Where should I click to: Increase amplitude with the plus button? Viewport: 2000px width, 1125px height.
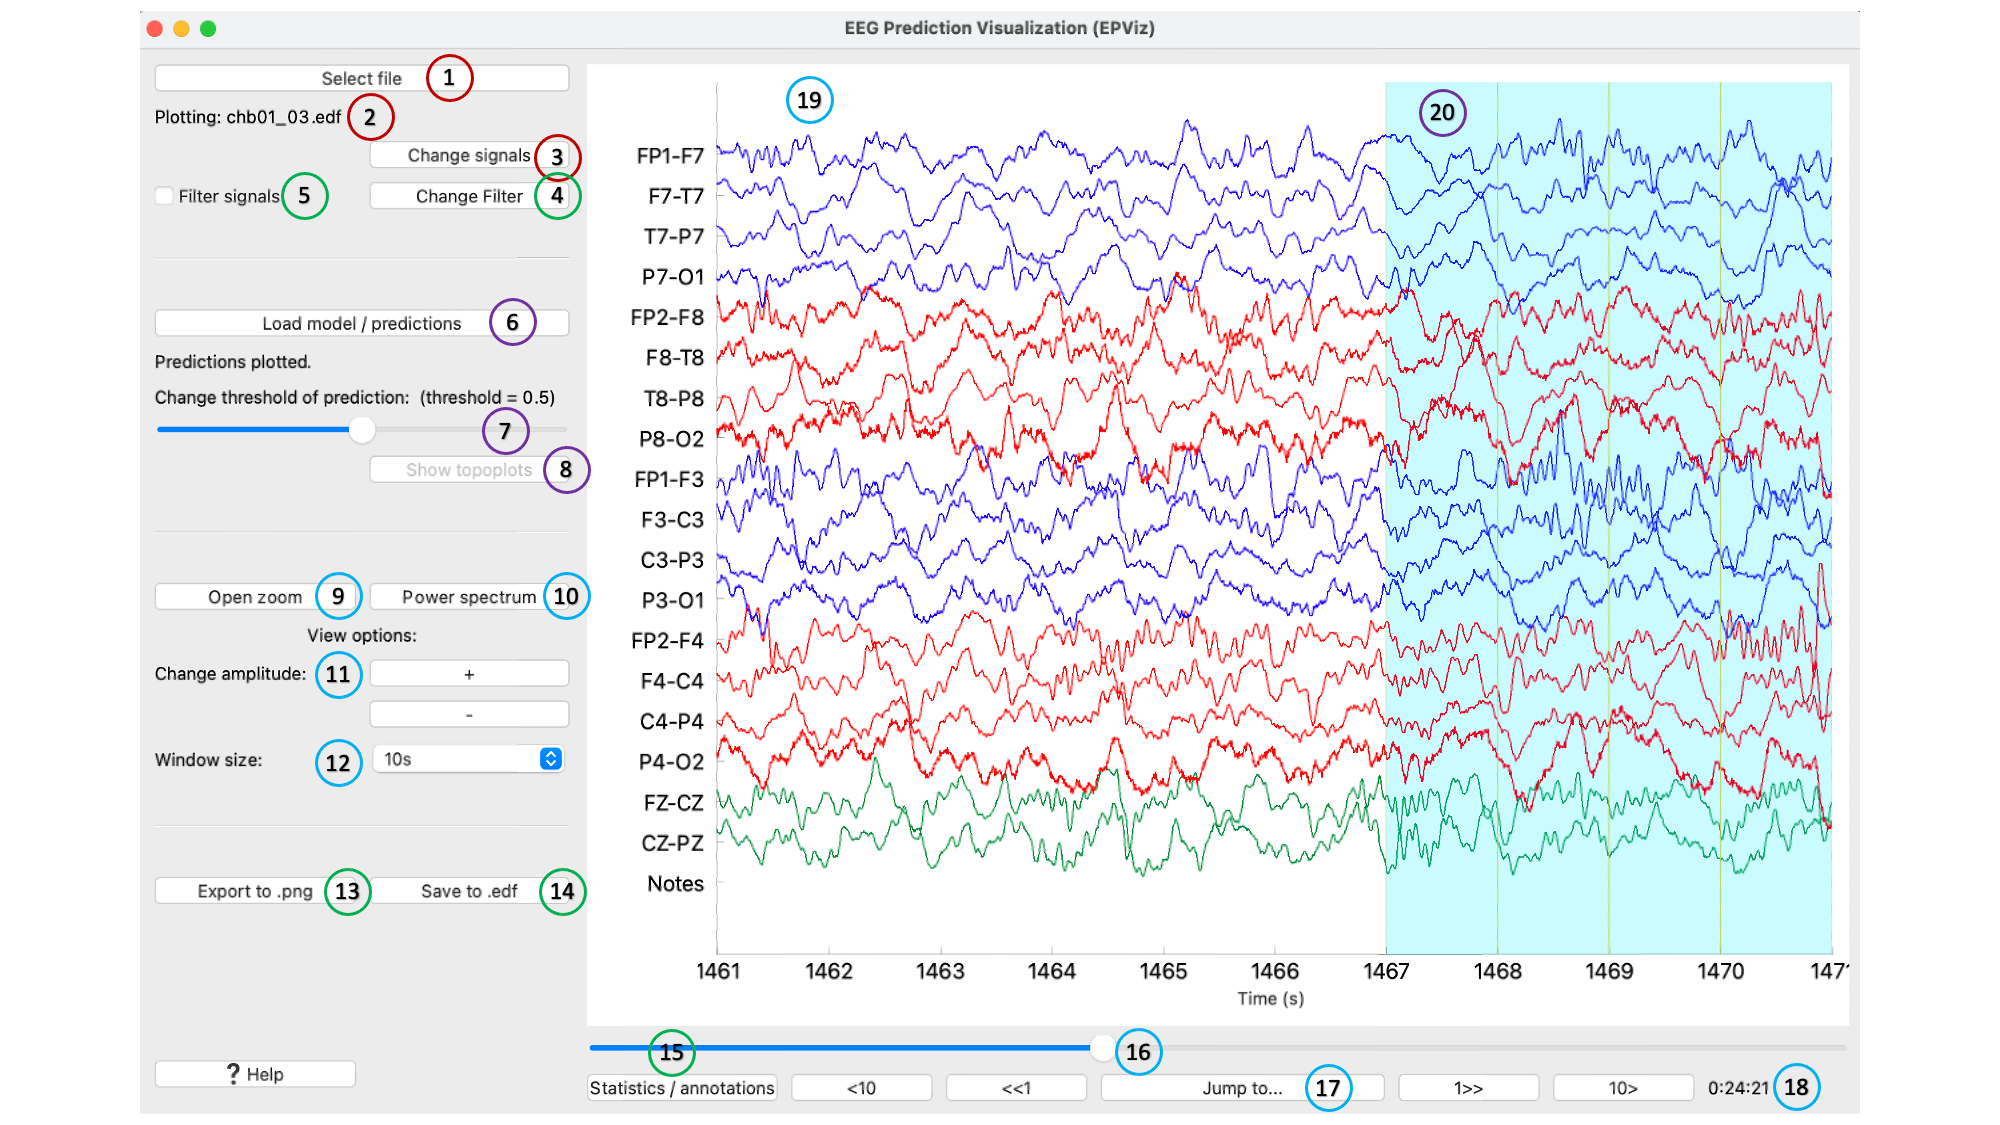pyautogui.click(x=468, y=674)
